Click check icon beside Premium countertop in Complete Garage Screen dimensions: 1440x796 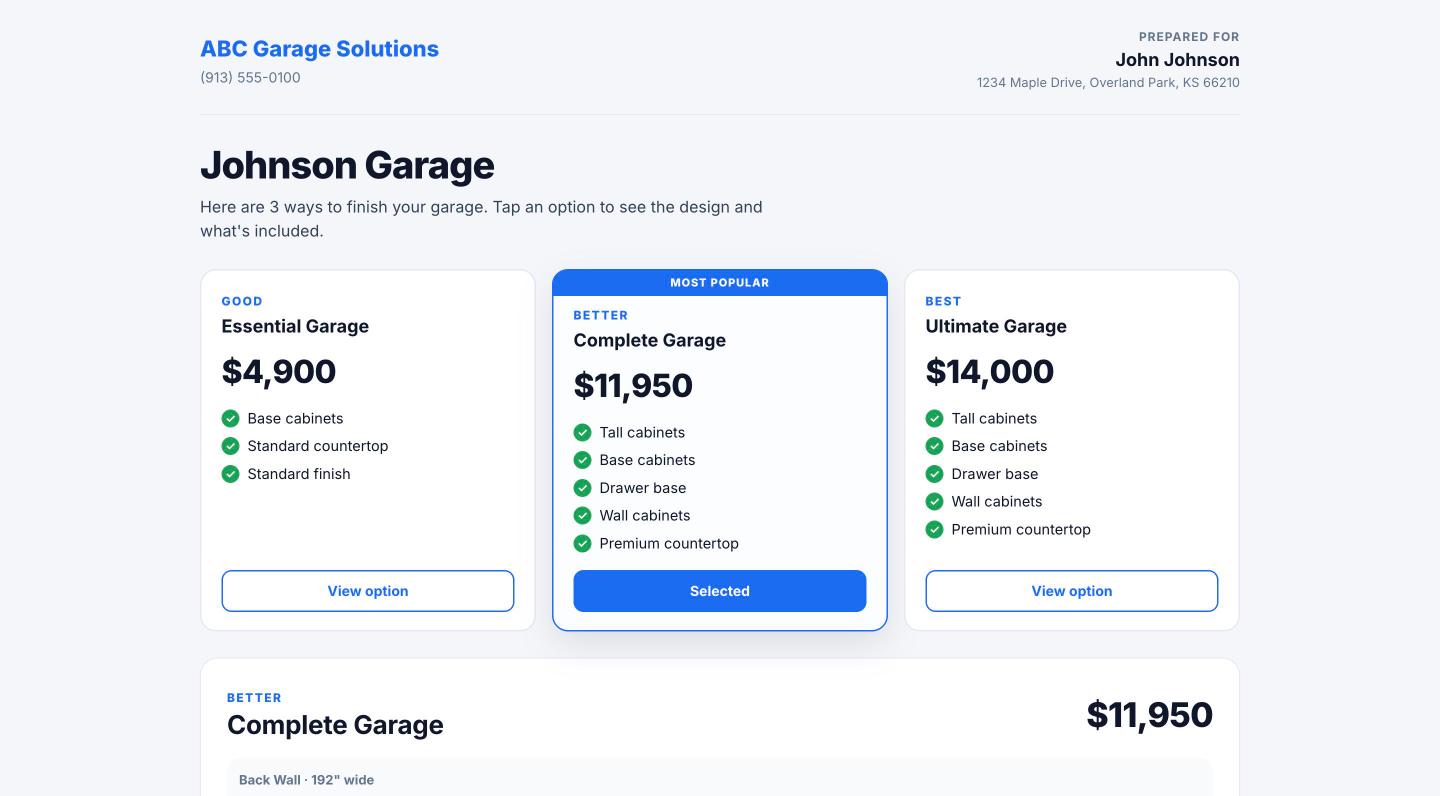583,544
